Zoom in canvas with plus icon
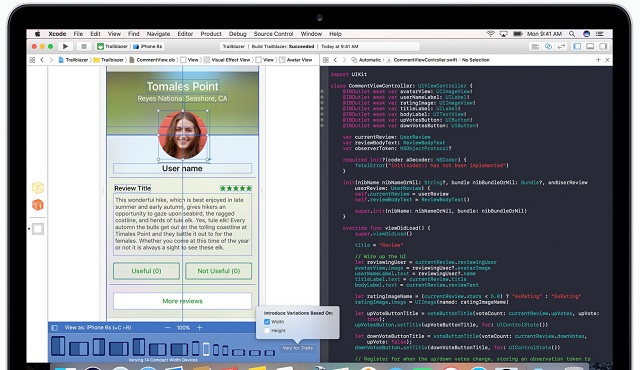Viewport: 640px width, 370px height. [x=200, y=328]
